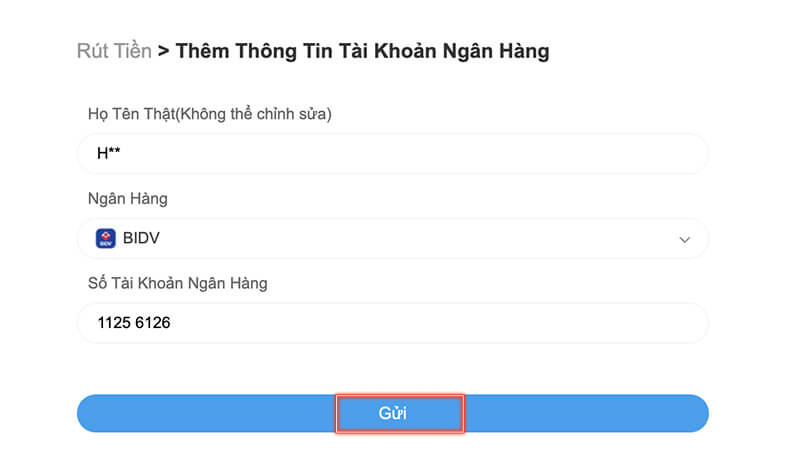This screenshot has width=800, height=460.
Task: Go back to Rút Tiền breadcrumb
Action: coord(114,51)
